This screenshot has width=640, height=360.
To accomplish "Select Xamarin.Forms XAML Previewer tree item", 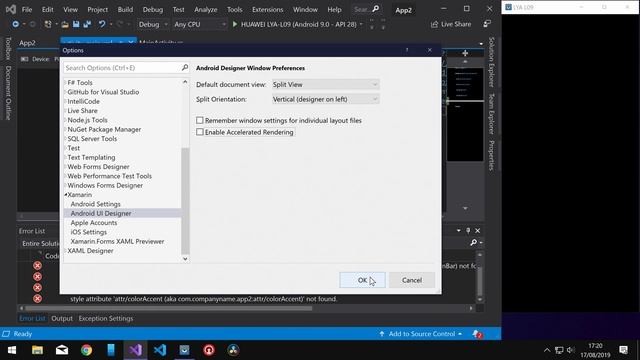I will tap(118, 242).
